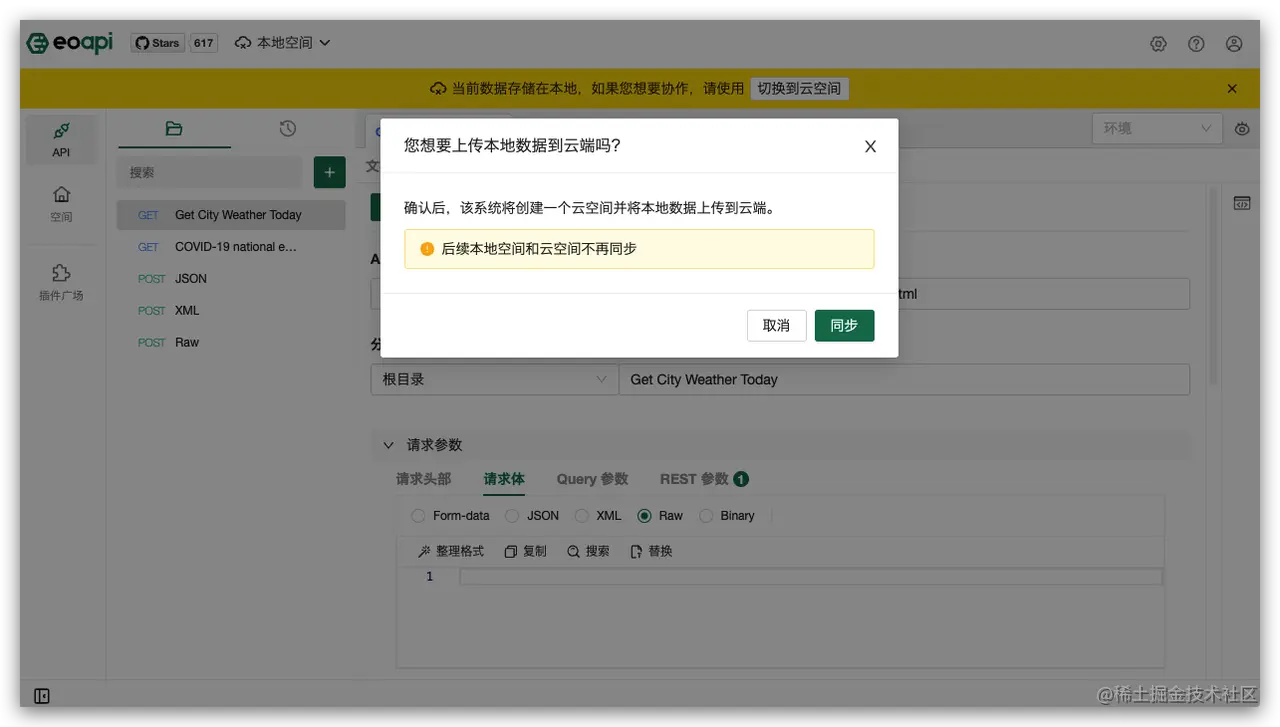Click 取消 to cancel the dialog
Screen dimensions: 1280x727
pos(777,326)
